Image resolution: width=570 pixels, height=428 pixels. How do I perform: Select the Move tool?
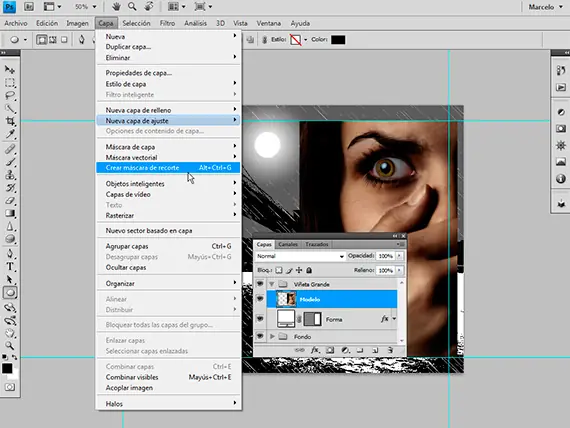click(x=10, y=69)
